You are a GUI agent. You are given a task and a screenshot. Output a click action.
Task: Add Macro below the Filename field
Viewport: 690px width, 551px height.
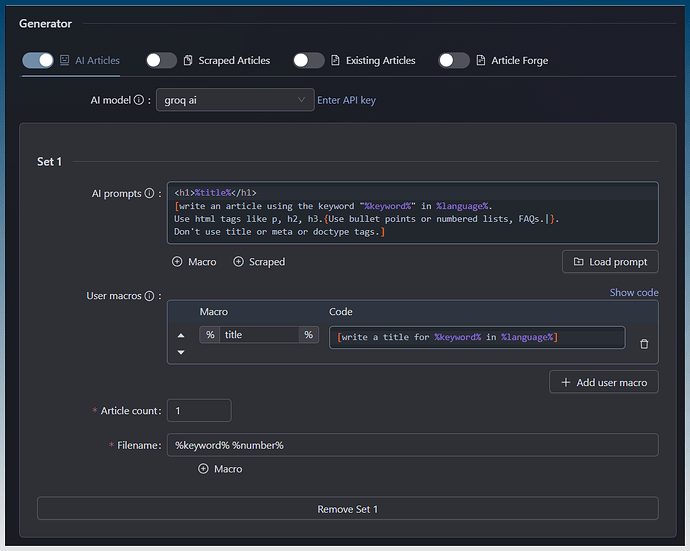pyautogui.click(x=220, y=468)
